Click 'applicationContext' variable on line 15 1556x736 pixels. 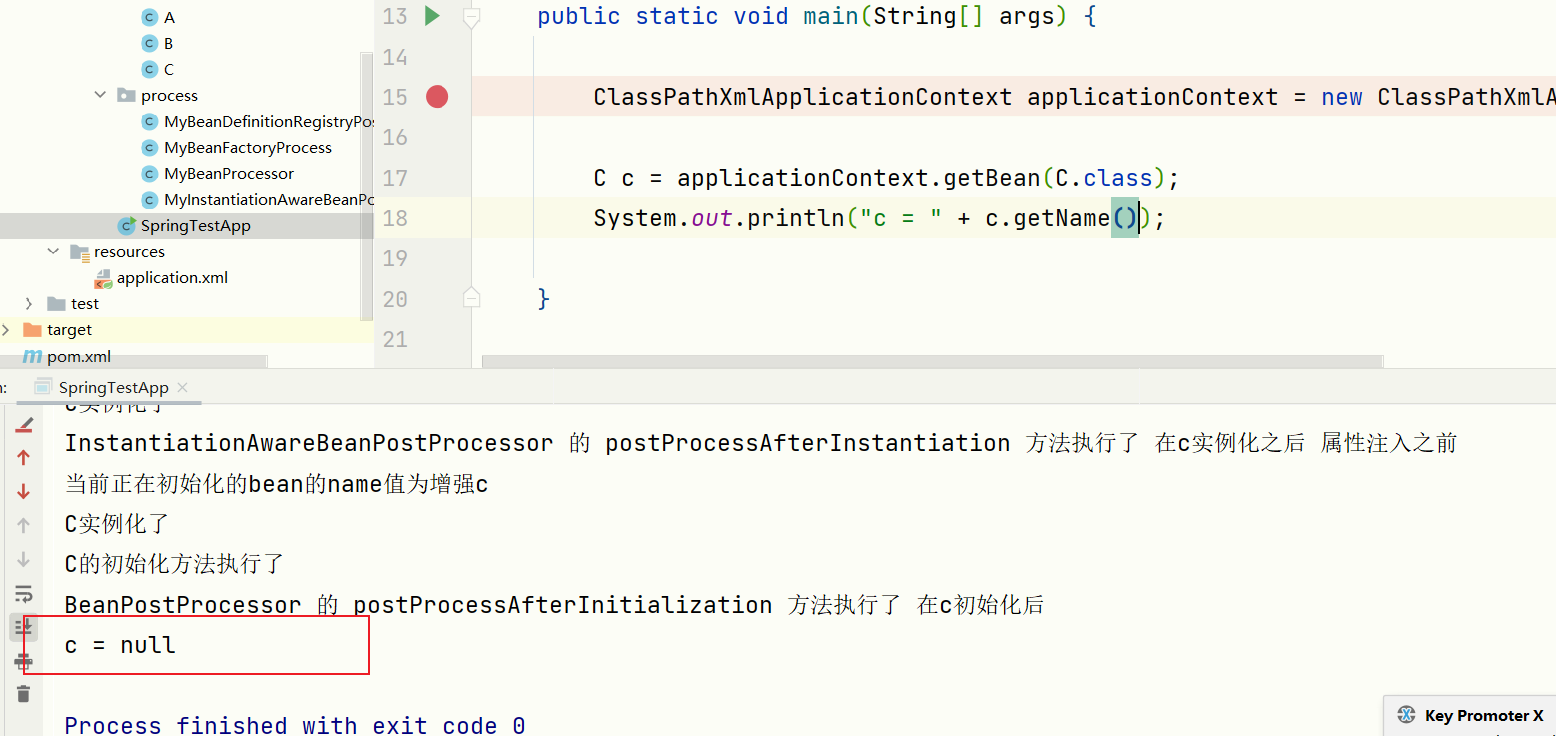click(x=1153, y=97)
